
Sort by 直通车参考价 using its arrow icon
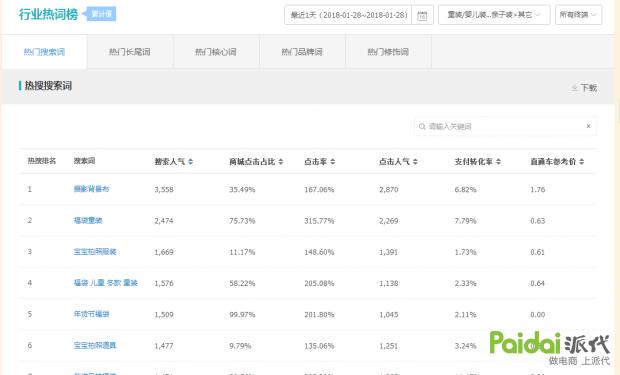coord(582,162)
